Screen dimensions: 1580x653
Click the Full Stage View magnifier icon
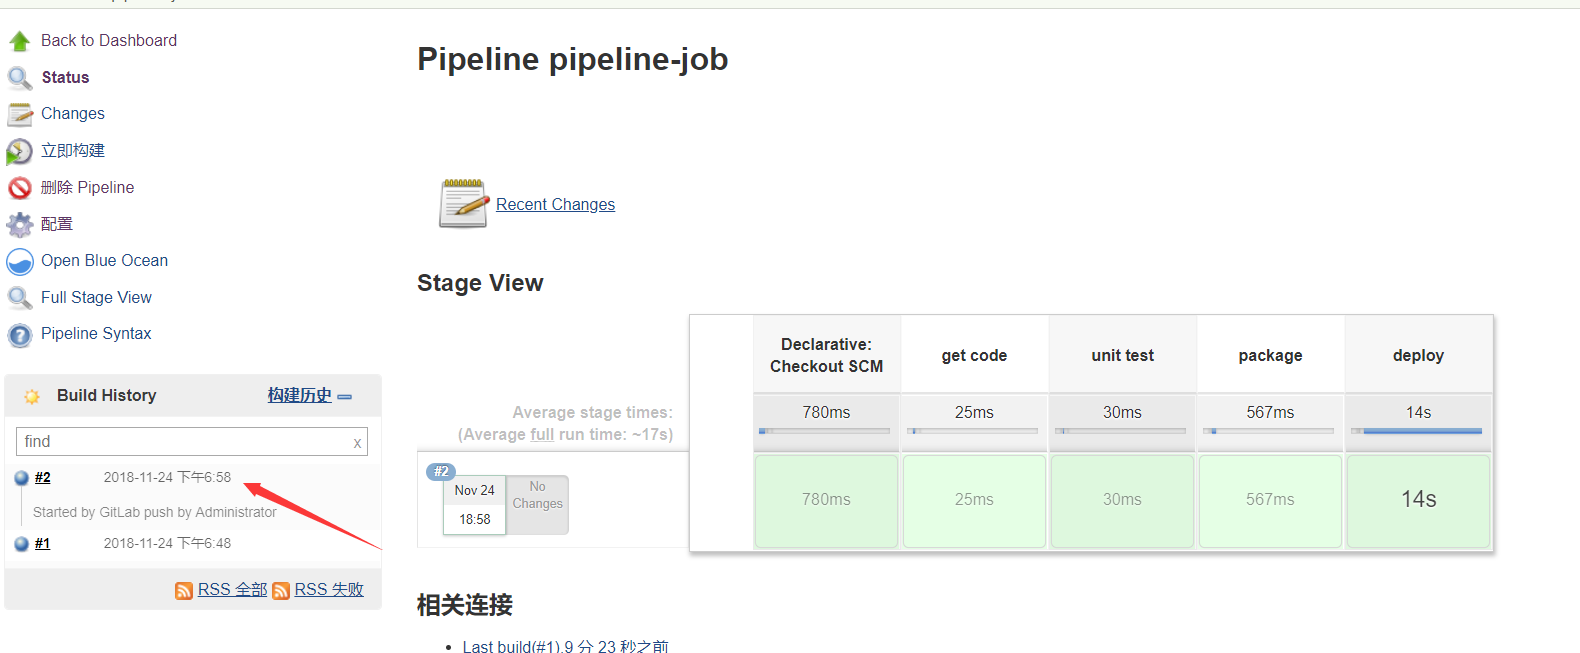pyautogui.click(x=20, y=298)
